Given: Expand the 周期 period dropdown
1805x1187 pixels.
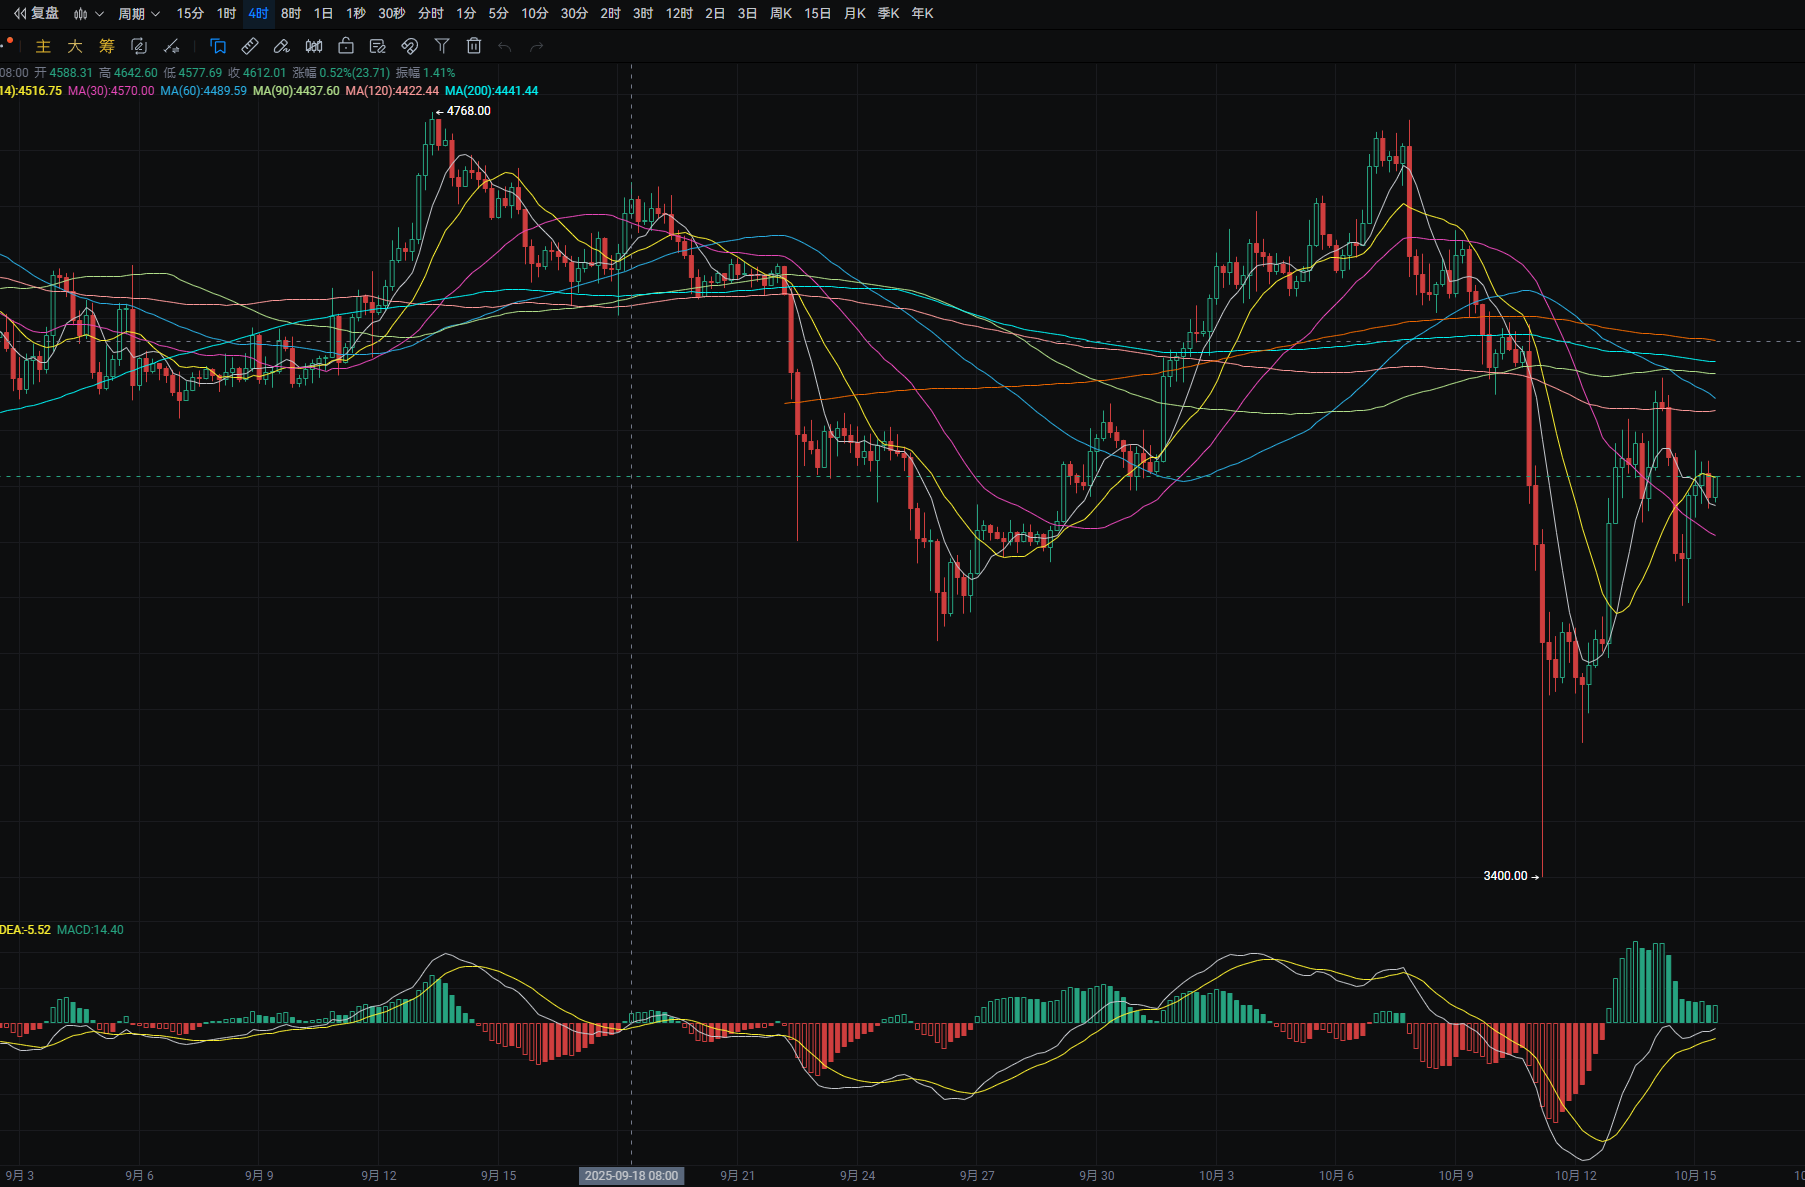Looking at the screenshot, I should click(138, 14).
